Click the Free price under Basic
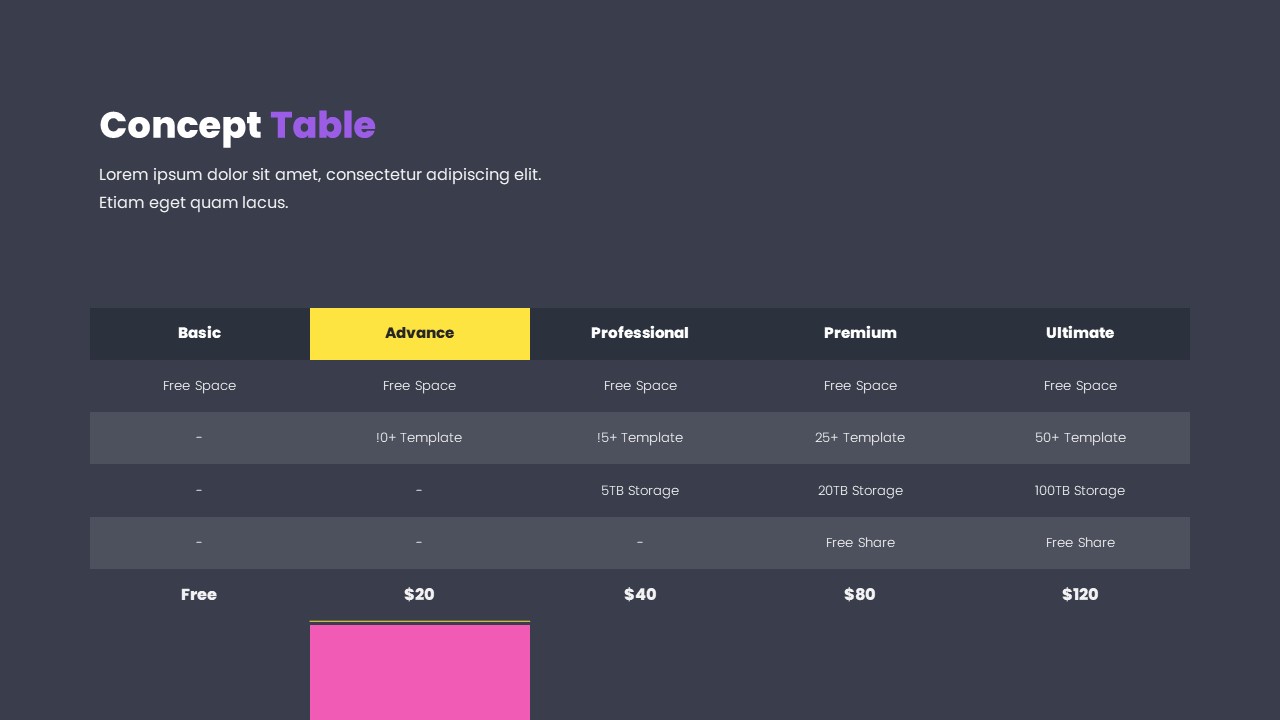This screenshot has height=720, width=1280. click(x=199, y=594)
